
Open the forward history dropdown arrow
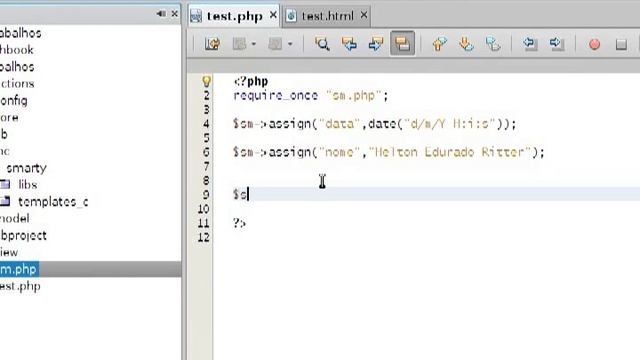(x=290, y=44)
